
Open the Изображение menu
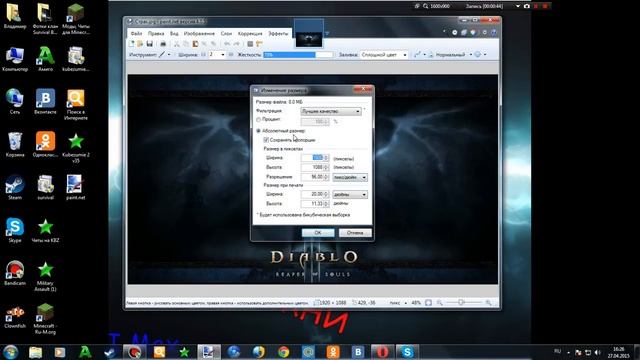click(199, 33)
